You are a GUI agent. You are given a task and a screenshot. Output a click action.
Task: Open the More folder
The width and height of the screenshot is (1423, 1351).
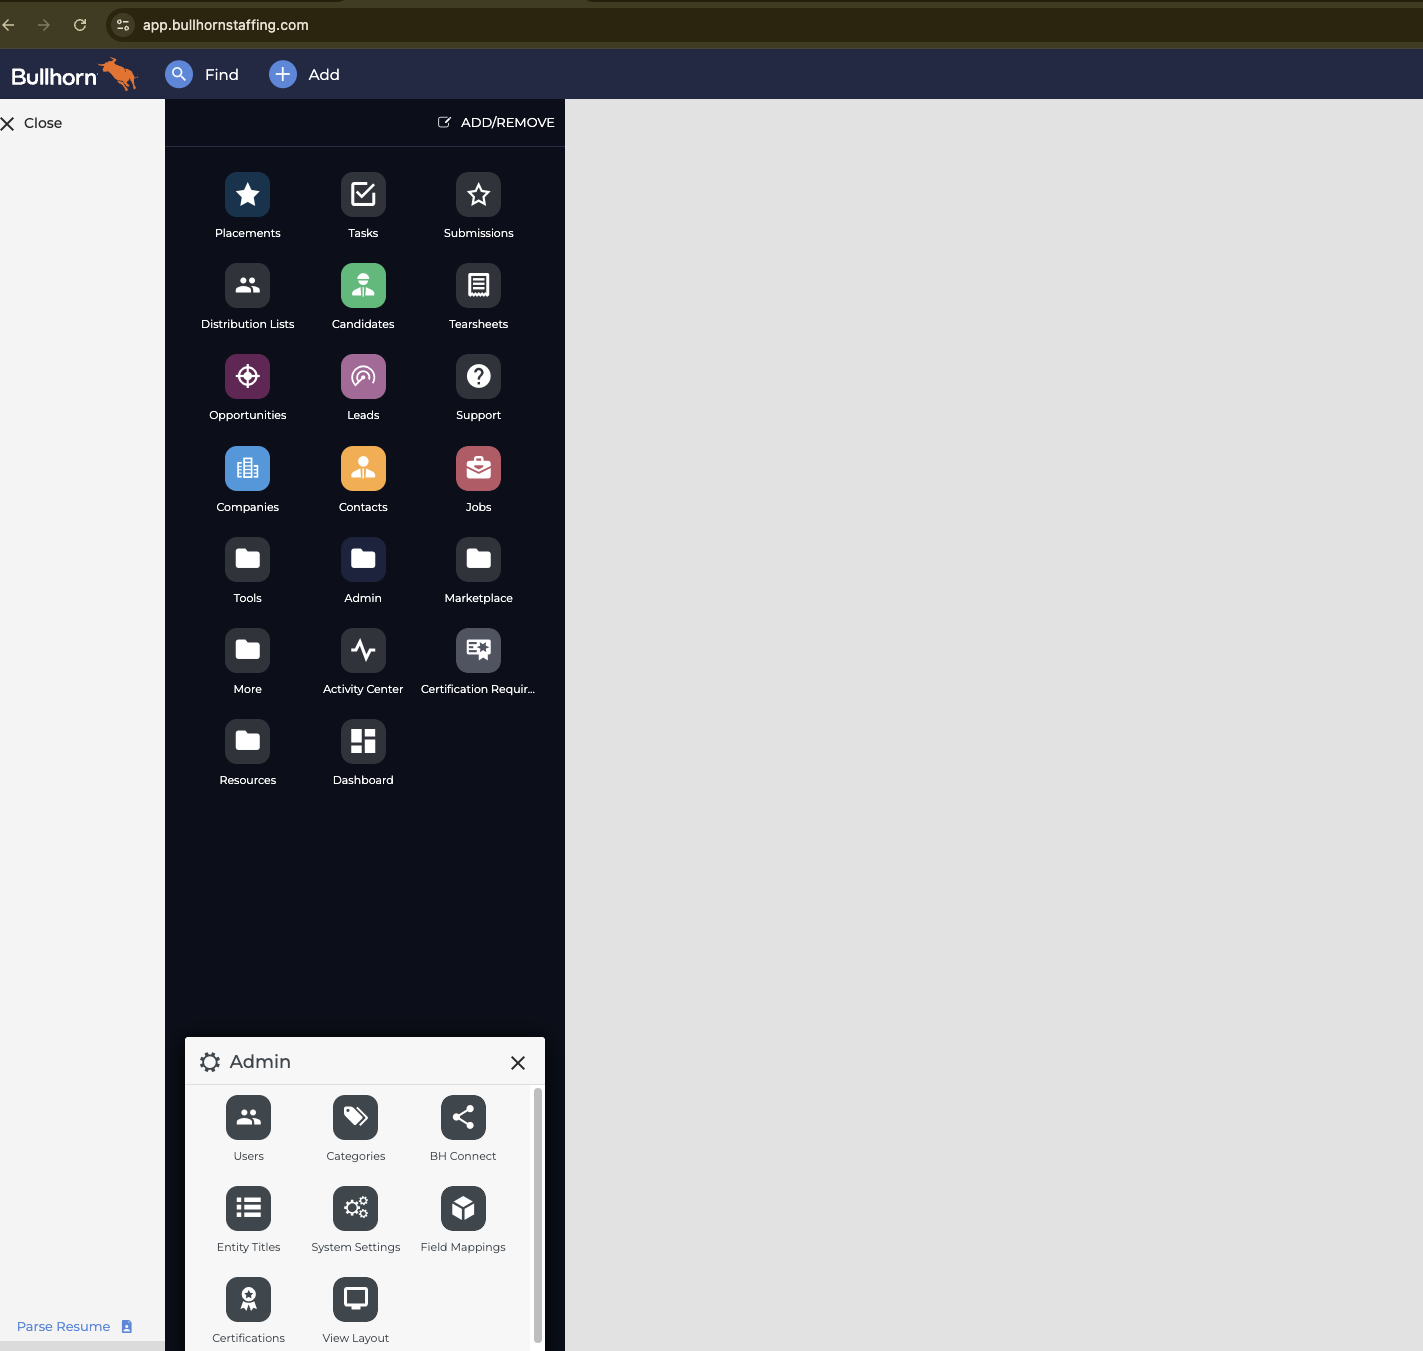coord(248,651)
